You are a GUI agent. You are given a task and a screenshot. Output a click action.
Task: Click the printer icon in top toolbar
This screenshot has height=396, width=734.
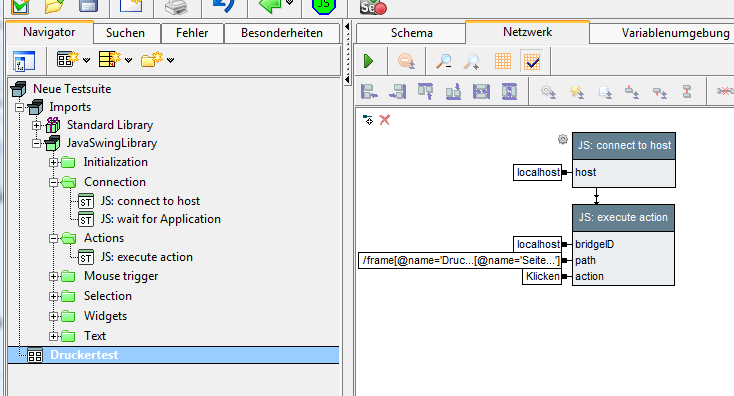click(176, 7)
